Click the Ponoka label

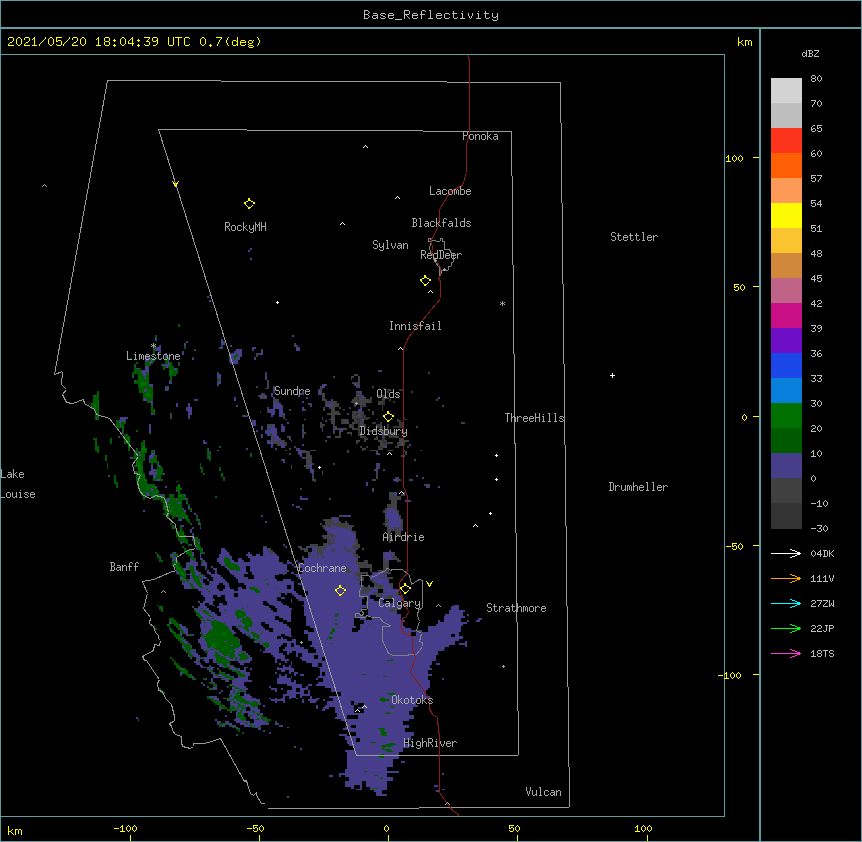480,136
